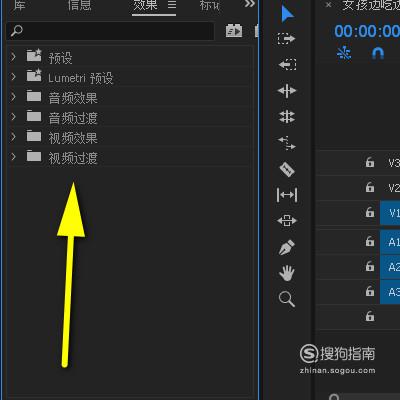
Task: Click the blue timeline timecode display
Action: (x=367, y=32)
